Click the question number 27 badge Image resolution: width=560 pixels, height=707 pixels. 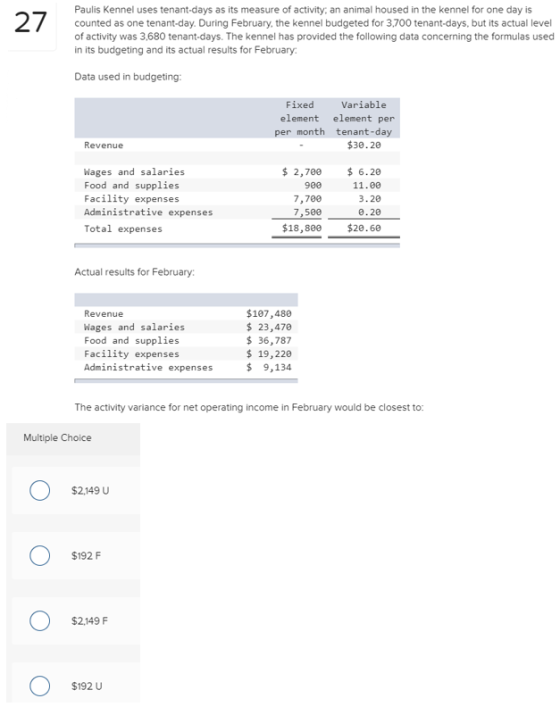click(30, 23)
